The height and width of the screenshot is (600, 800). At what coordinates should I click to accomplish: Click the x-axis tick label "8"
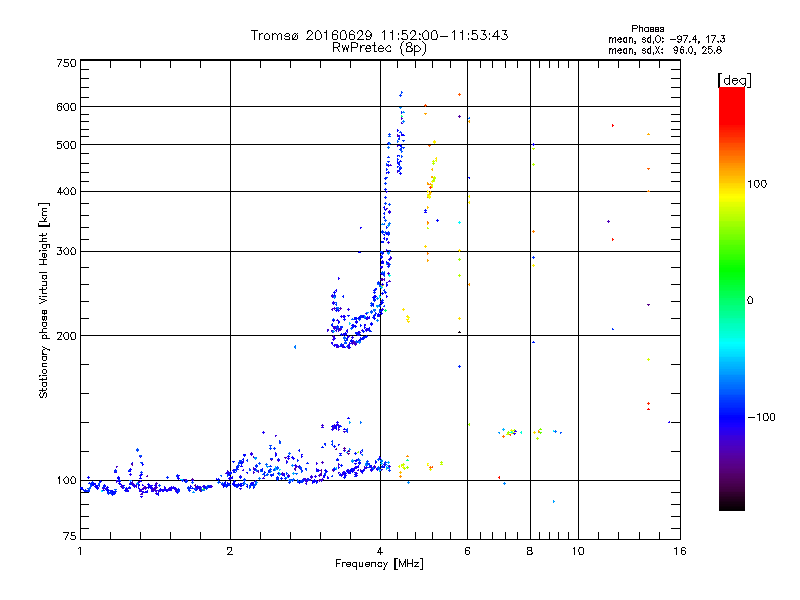(530, 551)
